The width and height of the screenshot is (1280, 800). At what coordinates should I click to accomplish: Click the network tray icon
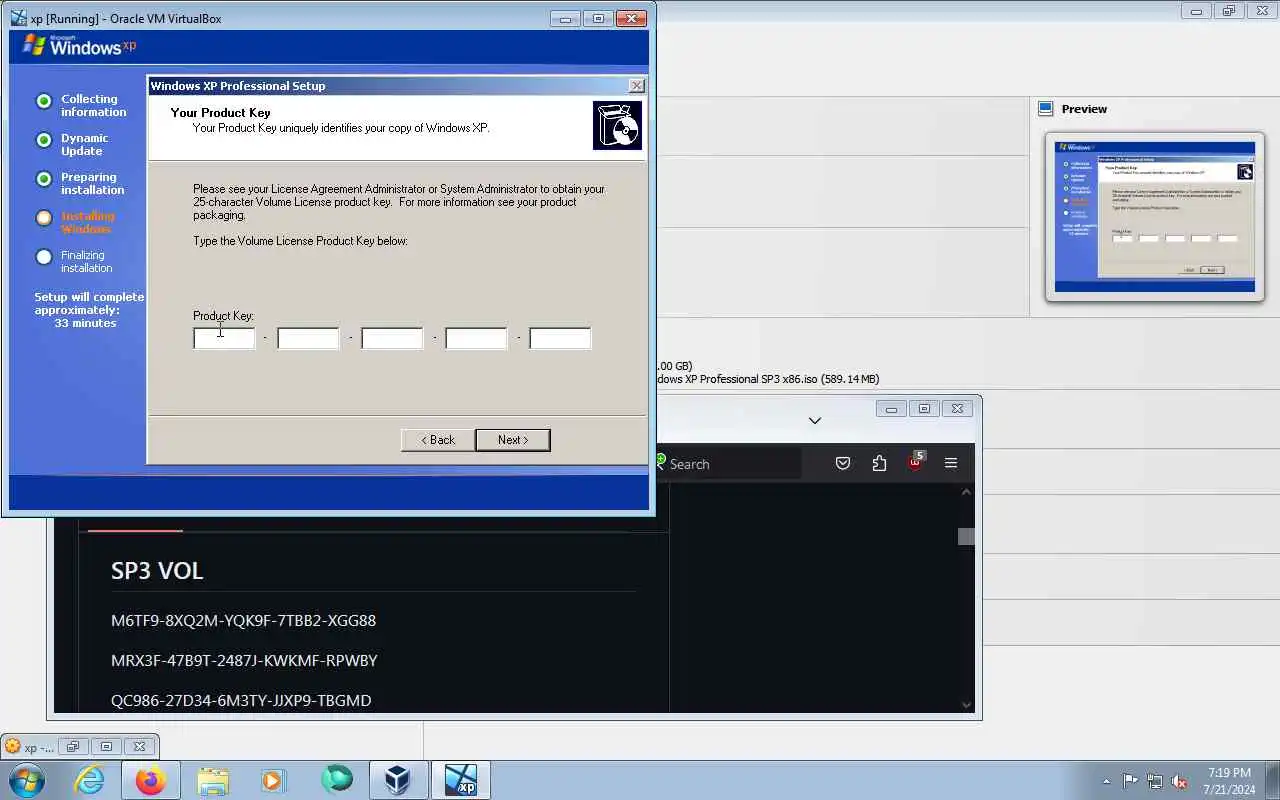(1155, 781)
